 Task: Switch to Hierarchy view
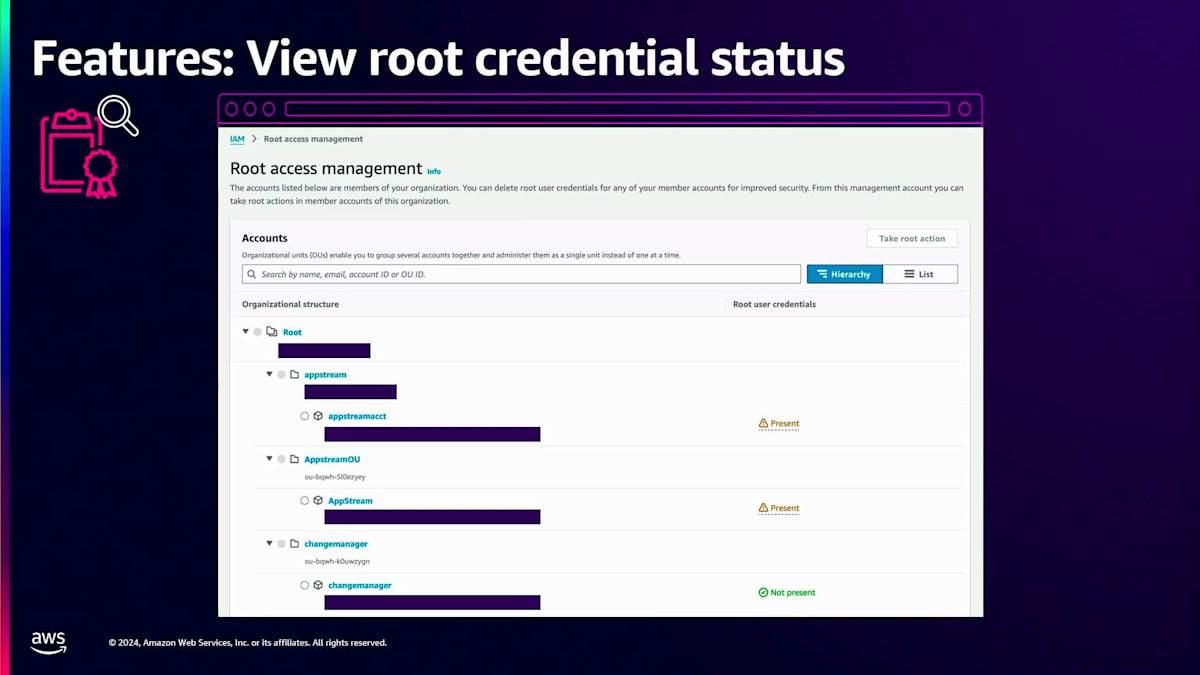pos(845,274)
